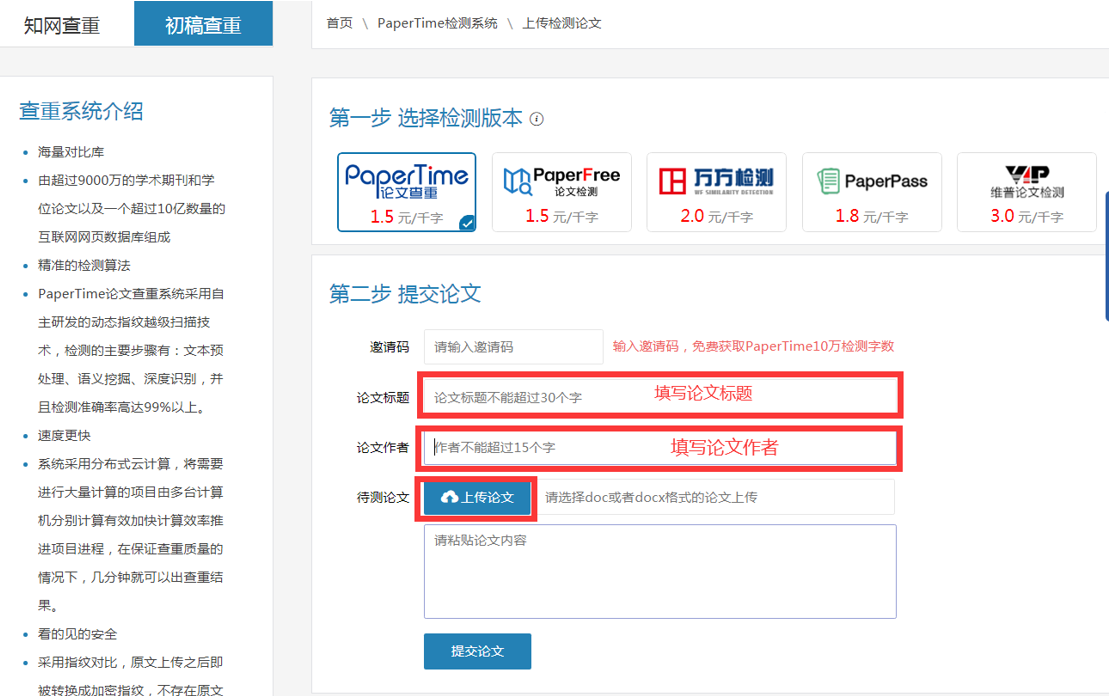Switch to the 知网查重 tab
Screen dimensions: 1110x696
click(x=62, y=25)
